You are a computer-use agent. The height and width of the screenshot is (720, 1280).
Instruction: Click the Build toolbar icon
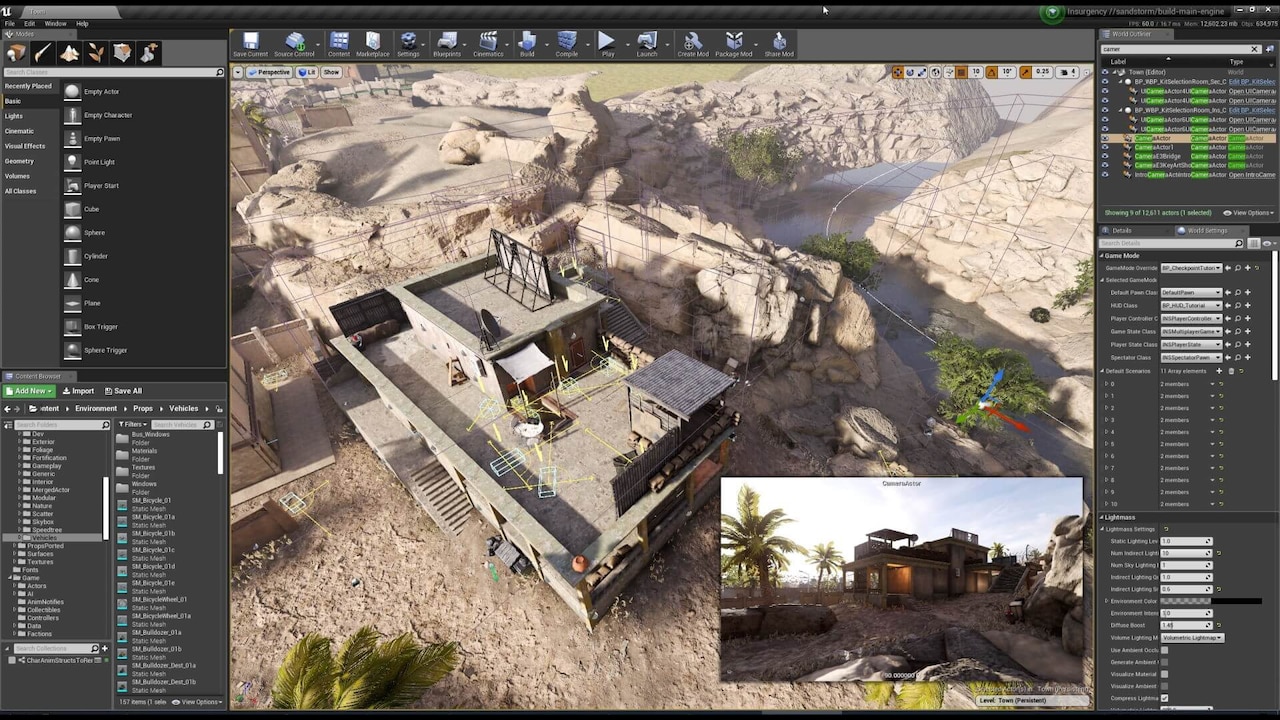pos(528,42)
